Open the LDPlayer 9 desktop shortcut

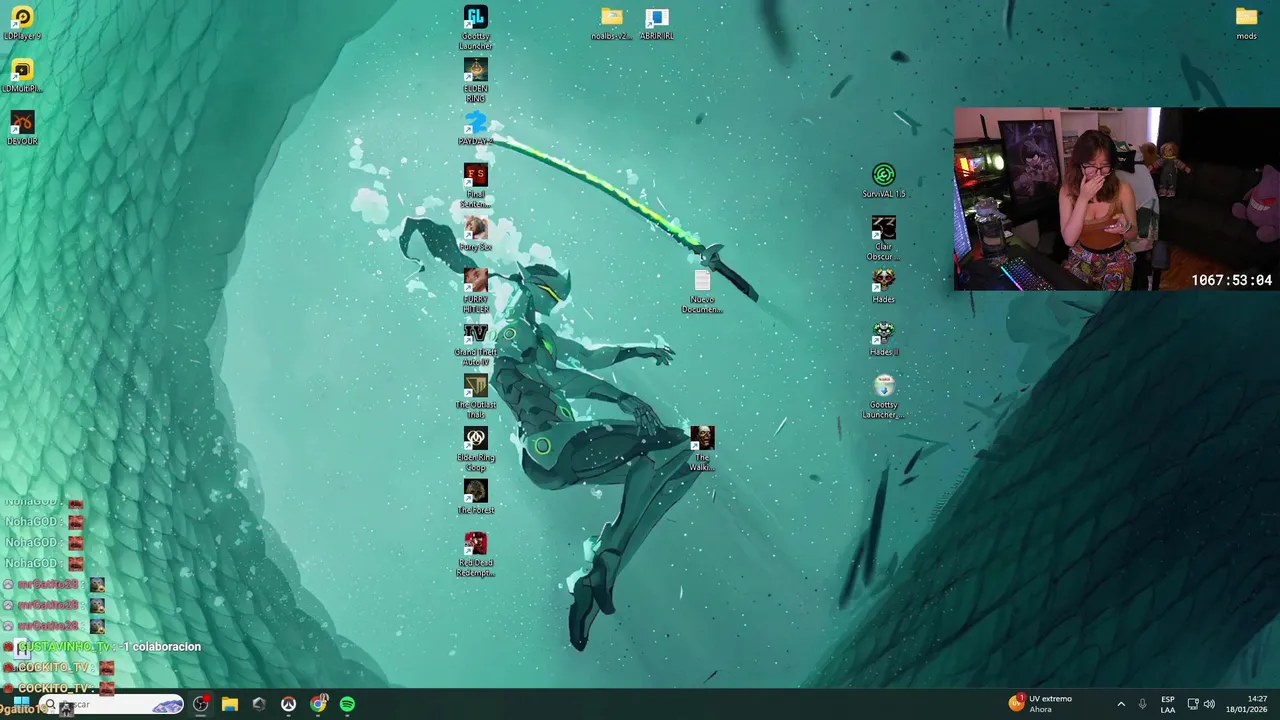click(22, 23)
